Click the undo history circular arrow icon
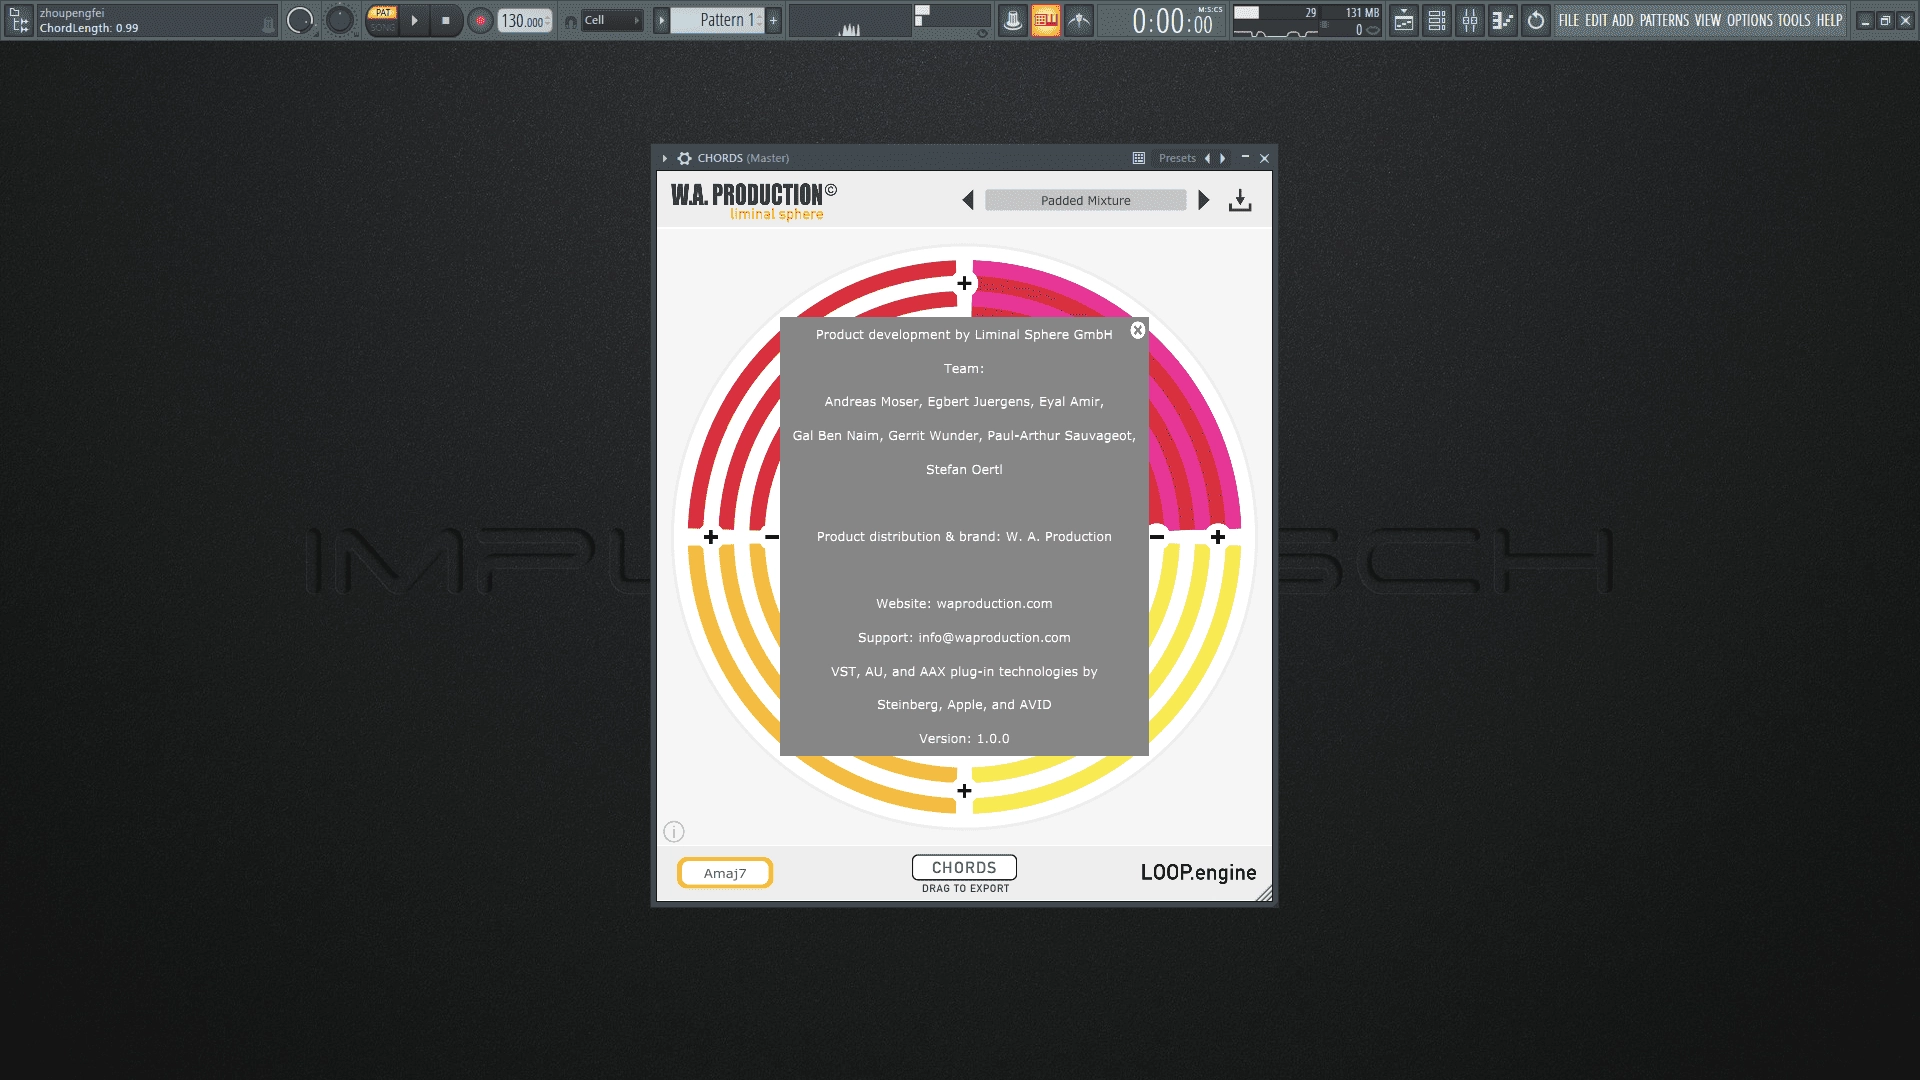Screen dimensions: 1920x1080 tap(1536, 20)
